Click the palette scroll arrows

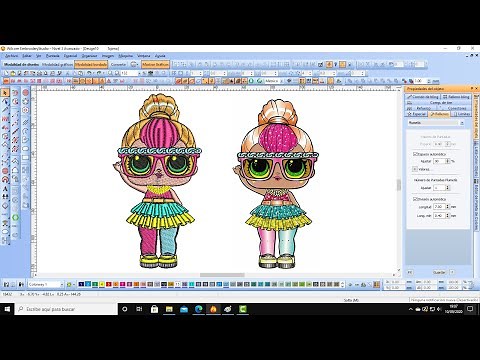343,284
